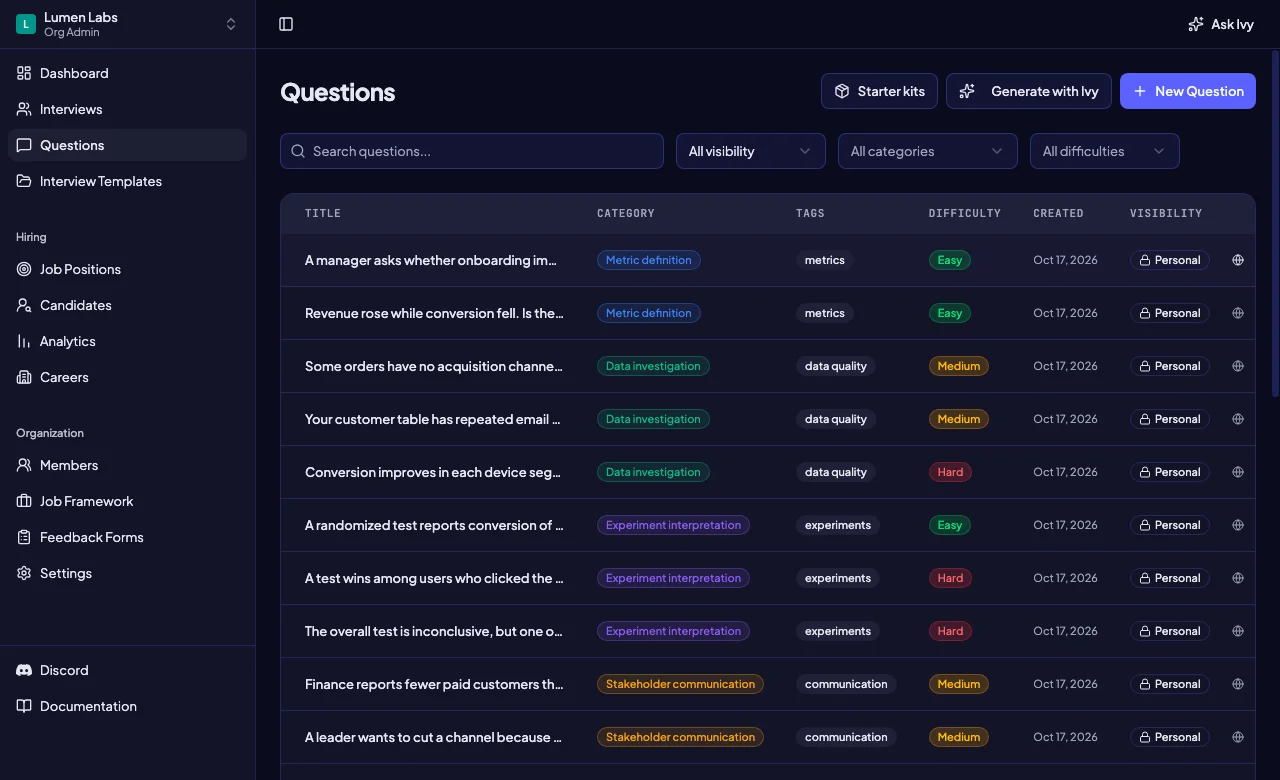The image size is (1280, 780).
Task: Open the All difficulties dropdown
Action: coord(1105,151)
